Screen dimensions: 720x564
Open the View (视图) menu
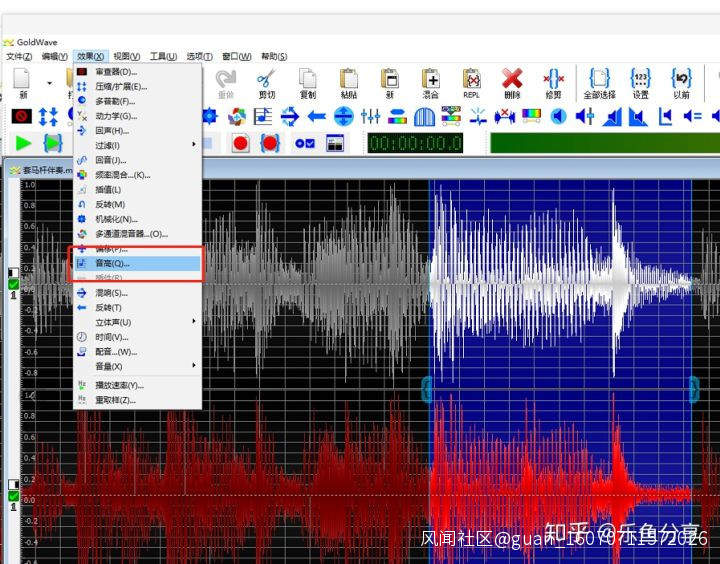124,56
